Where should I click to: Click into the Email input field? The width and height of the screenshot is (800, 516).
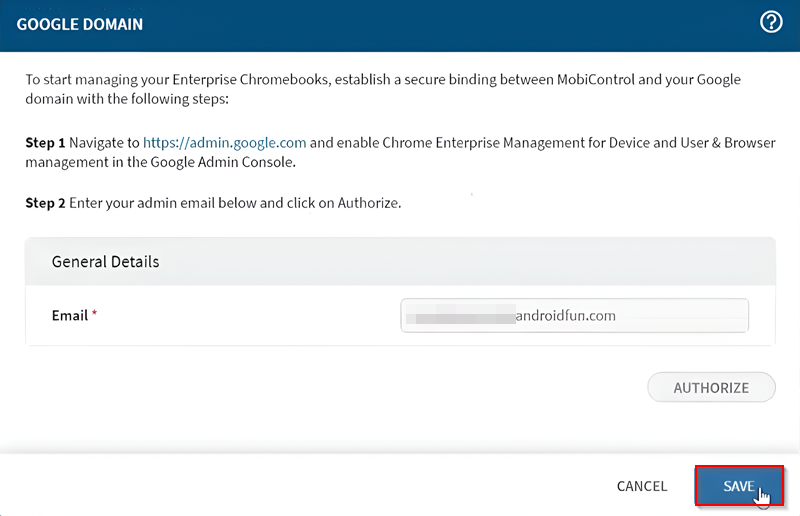tap(574, 316)
